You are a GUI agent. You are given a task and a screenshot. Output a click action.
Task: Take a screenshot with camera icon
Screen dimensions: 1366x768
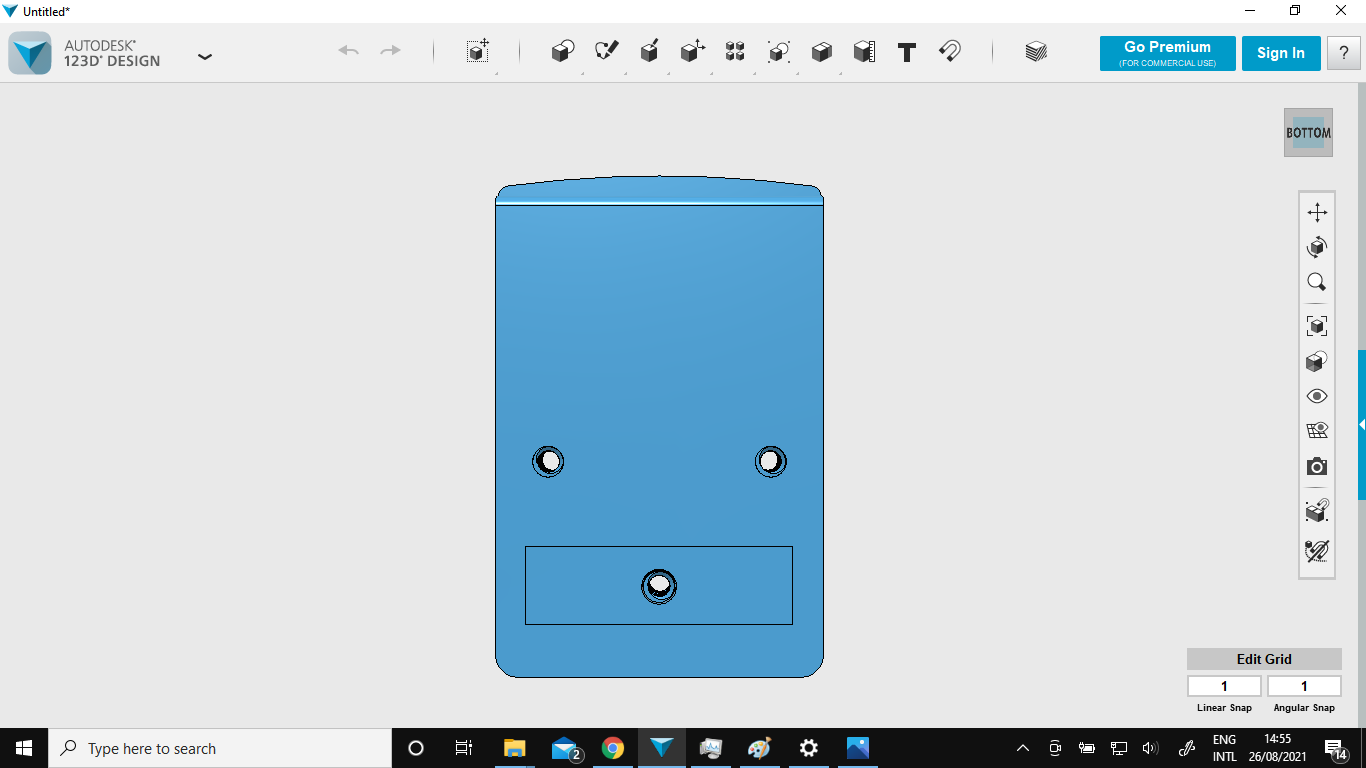(x=1317, y=467)
